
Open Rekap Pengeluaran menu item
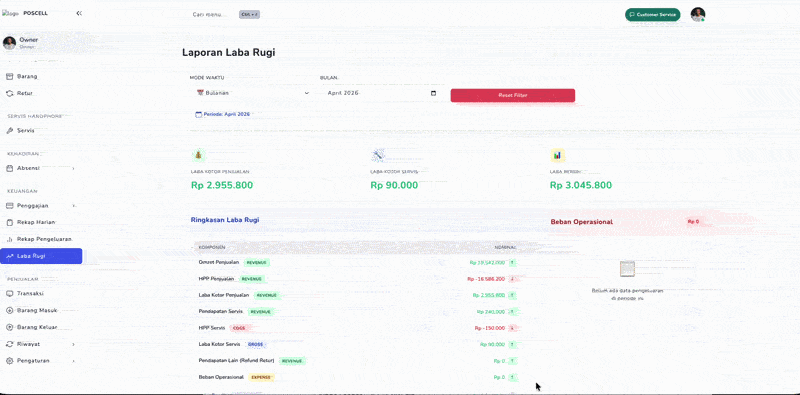click(x=41, y=239)
